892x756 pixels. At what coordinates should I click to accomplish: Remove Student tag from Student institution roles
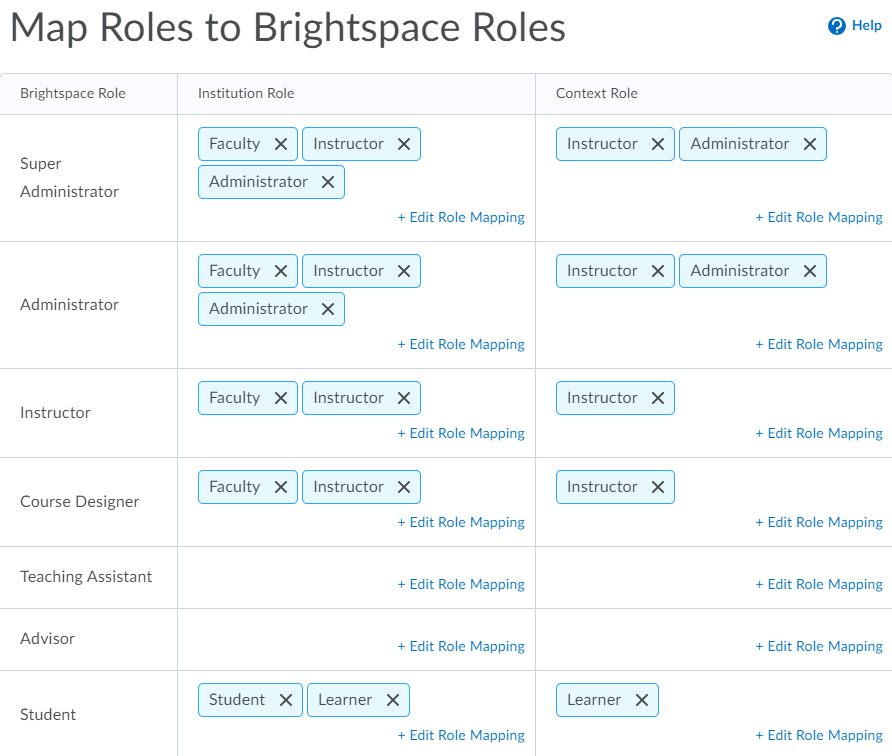pyautogui.click(x=286, y=700)
